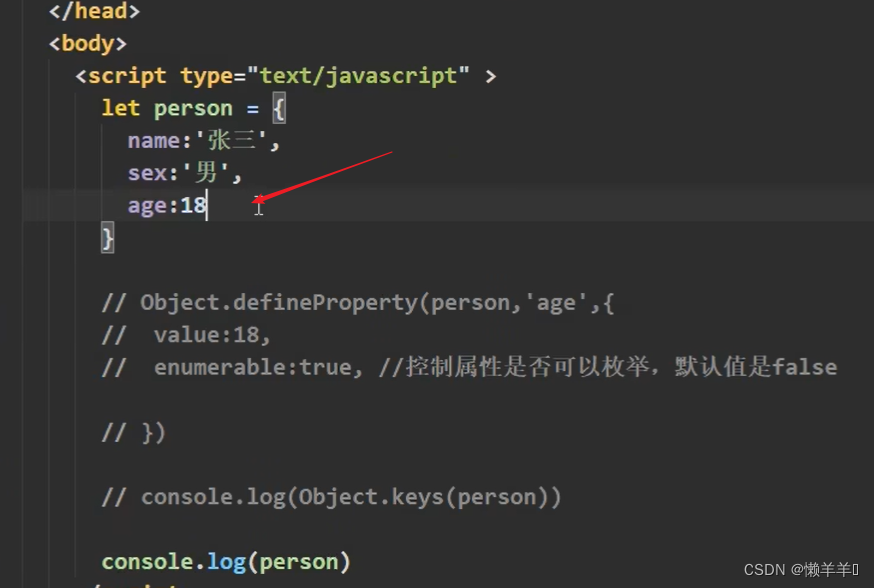The height and width of the screenshot is (588, 874).
Task: Click the commented console.log(Object.keys(person)) line
Action: point(331,497)
